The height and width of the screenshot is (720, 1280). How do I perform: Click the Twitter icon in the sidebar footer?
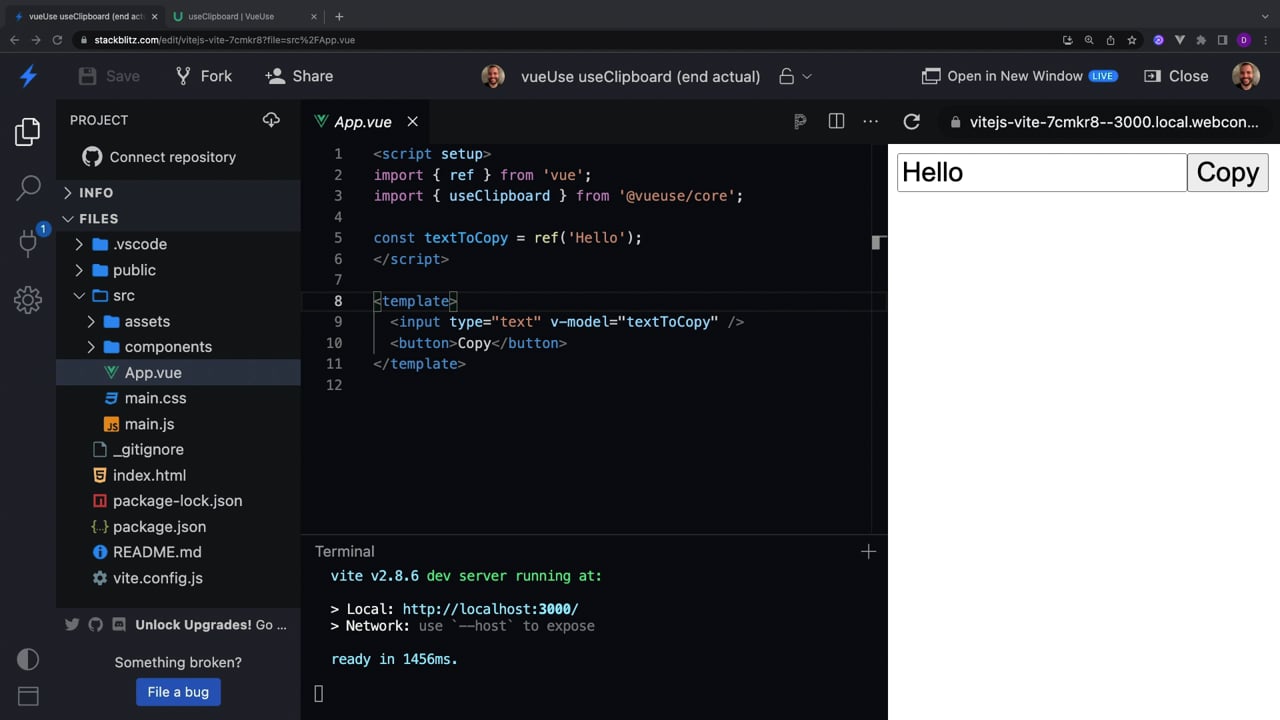(x=72, y=625)
